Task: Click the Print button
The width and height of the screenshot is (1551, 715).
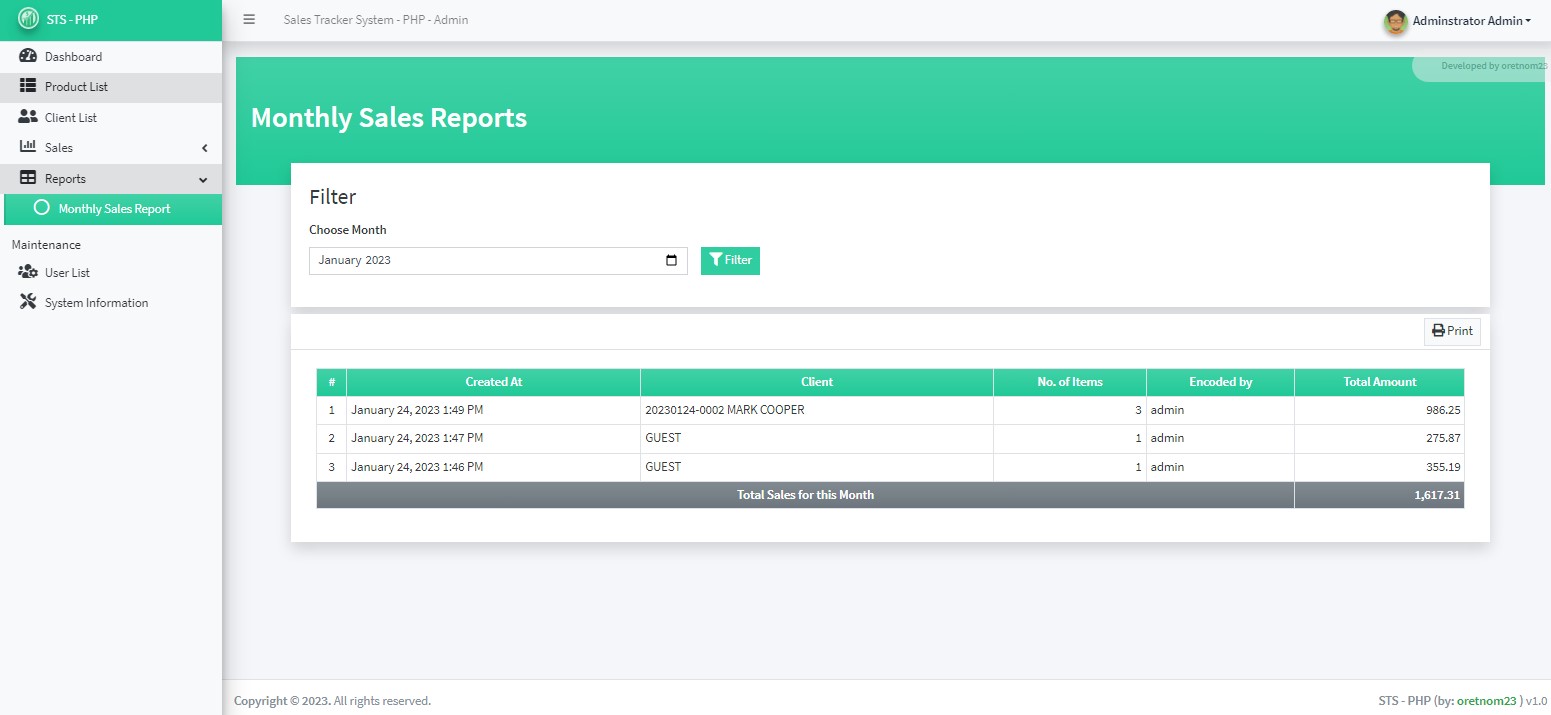Action: tap(1452, 331)
